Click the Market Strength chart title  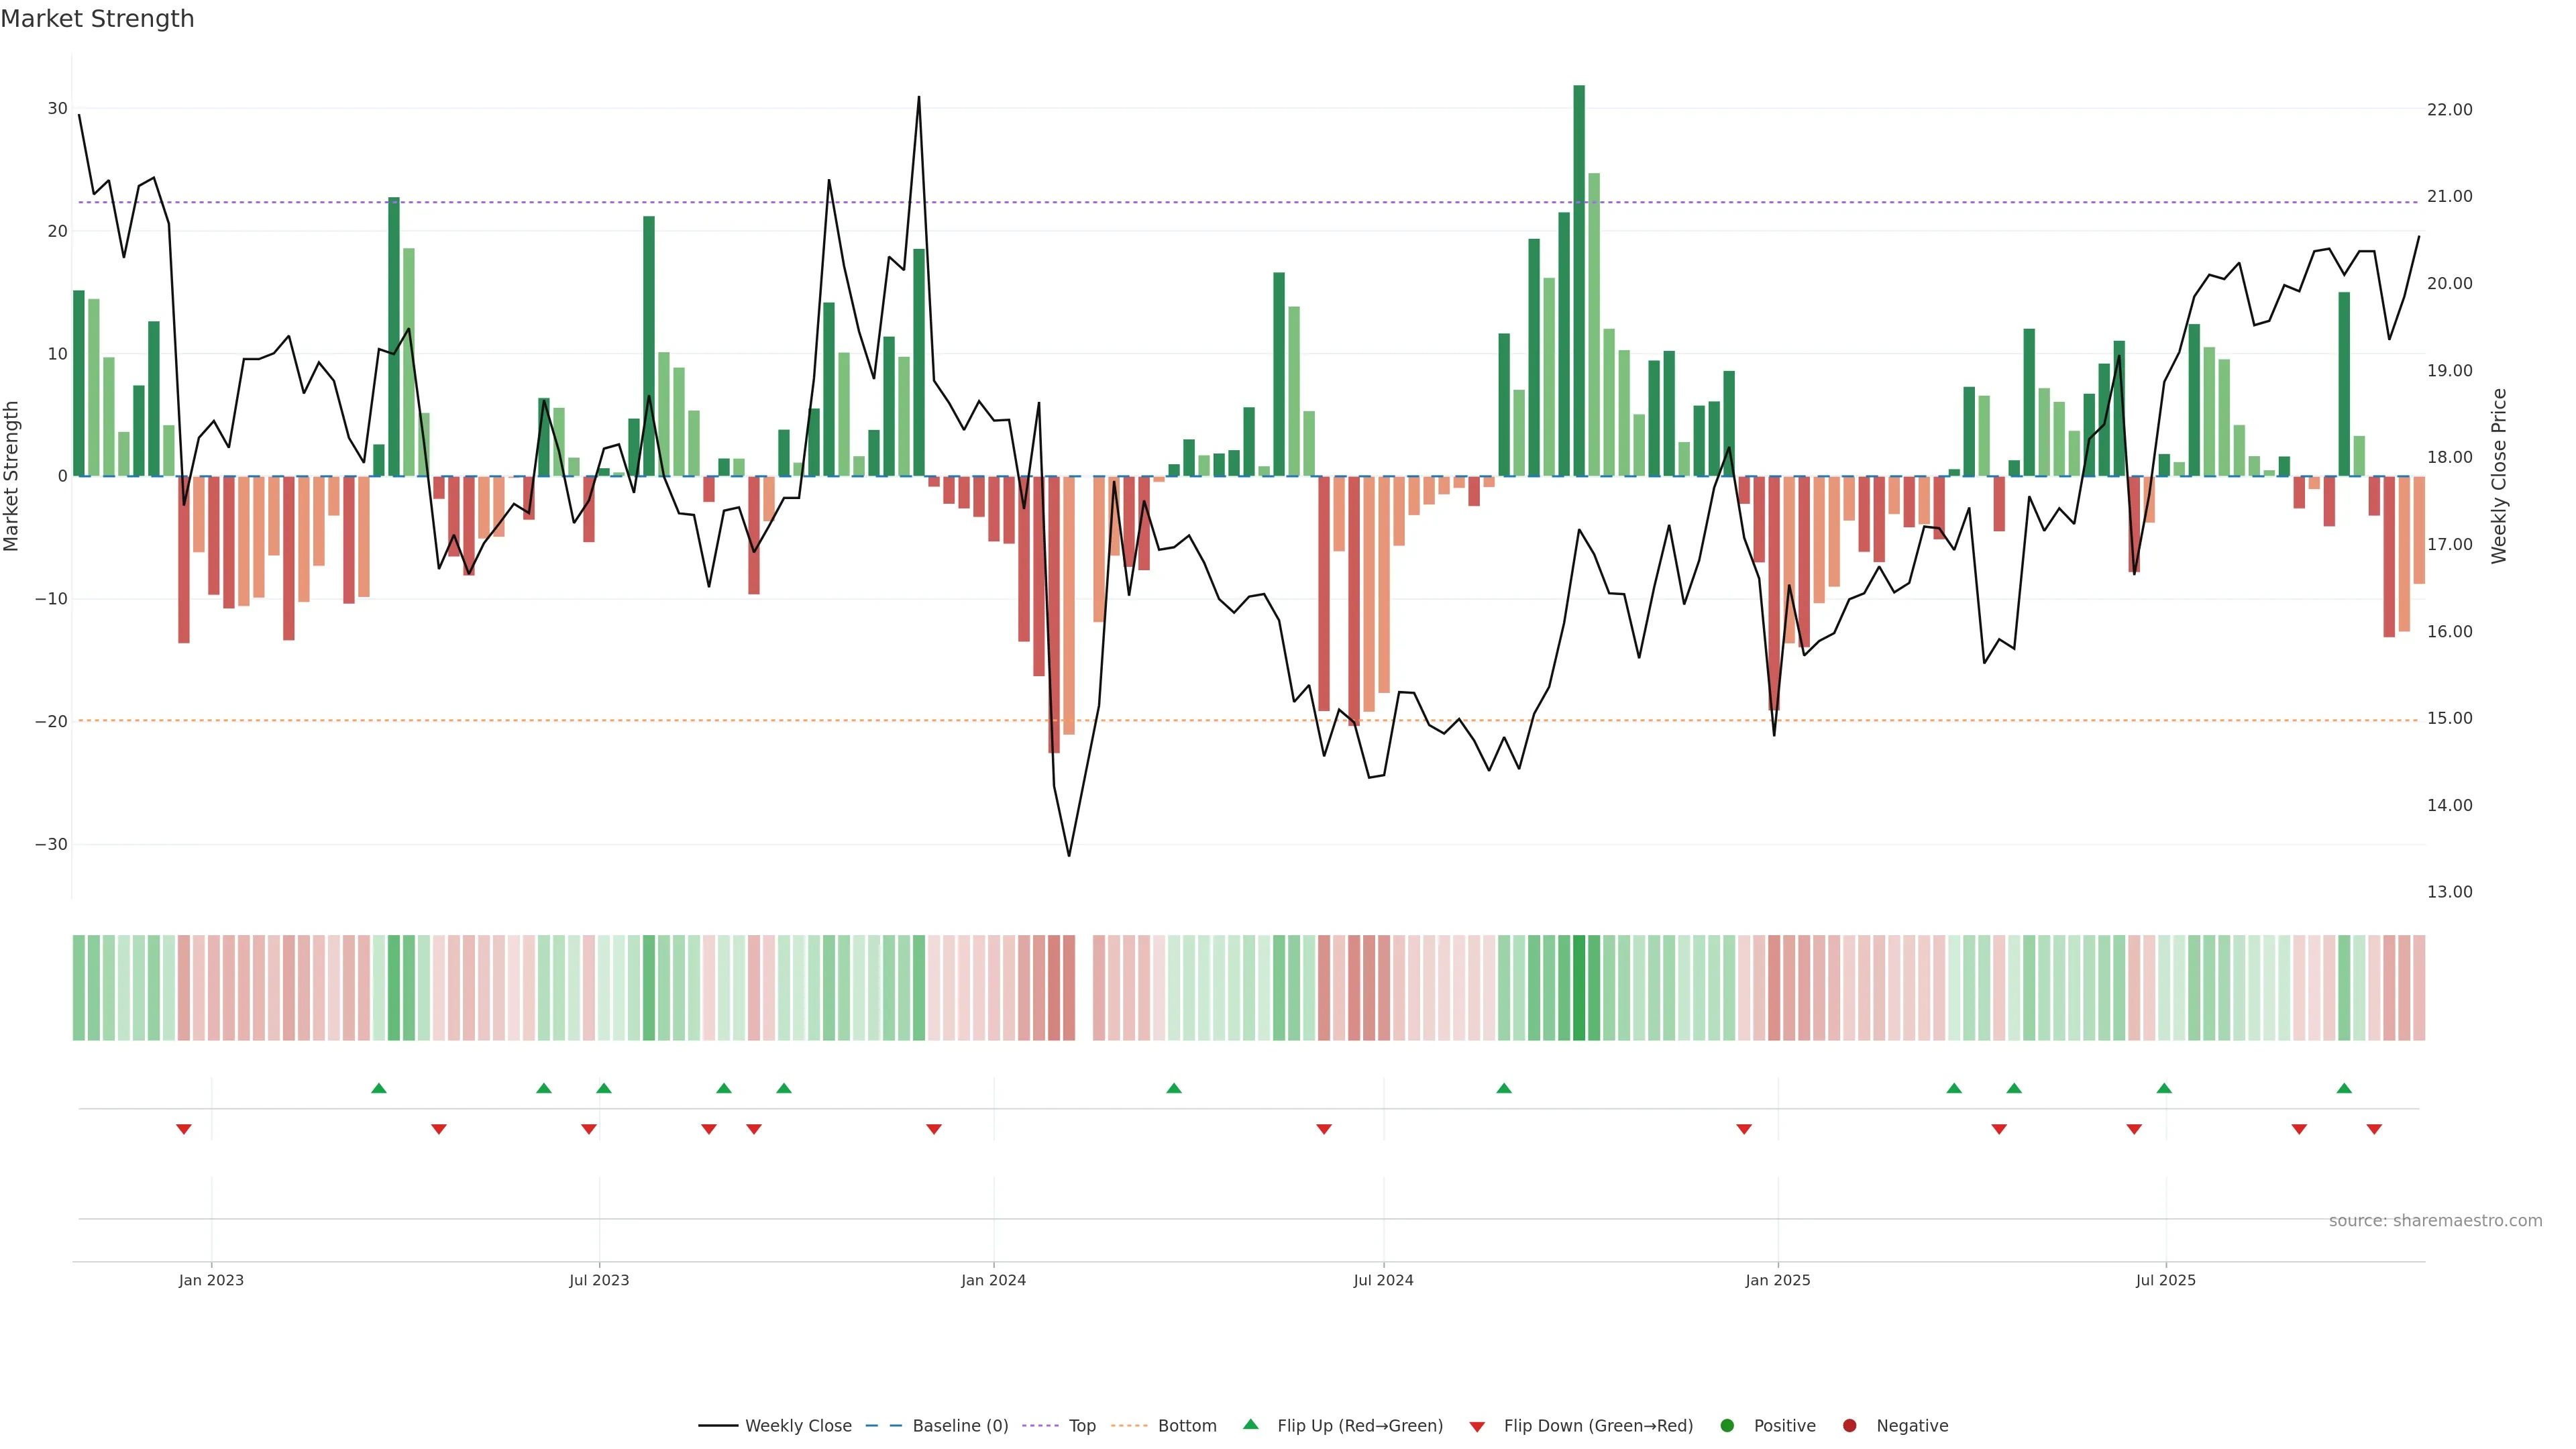(97, 19)
